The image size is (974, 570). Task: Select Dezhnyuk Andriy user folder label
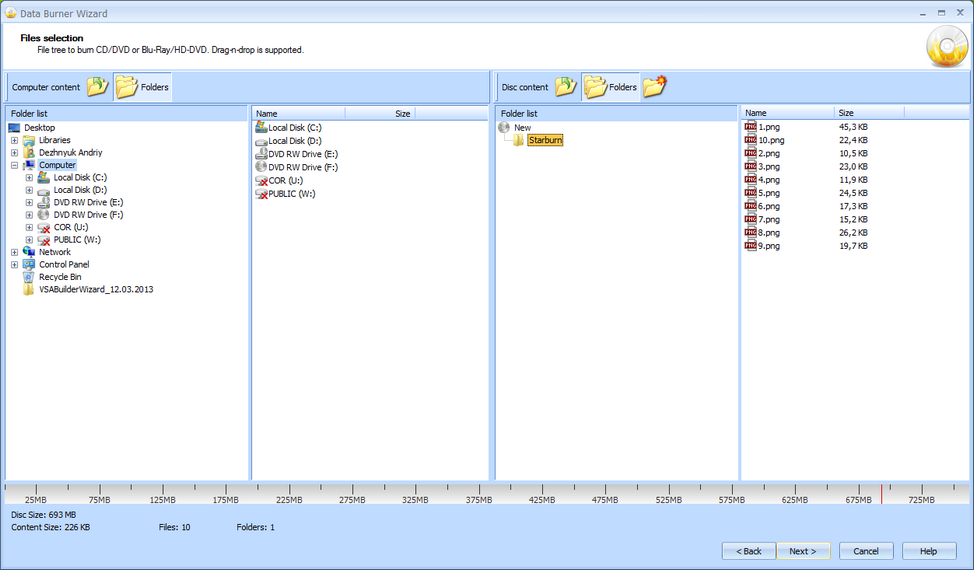70,153
